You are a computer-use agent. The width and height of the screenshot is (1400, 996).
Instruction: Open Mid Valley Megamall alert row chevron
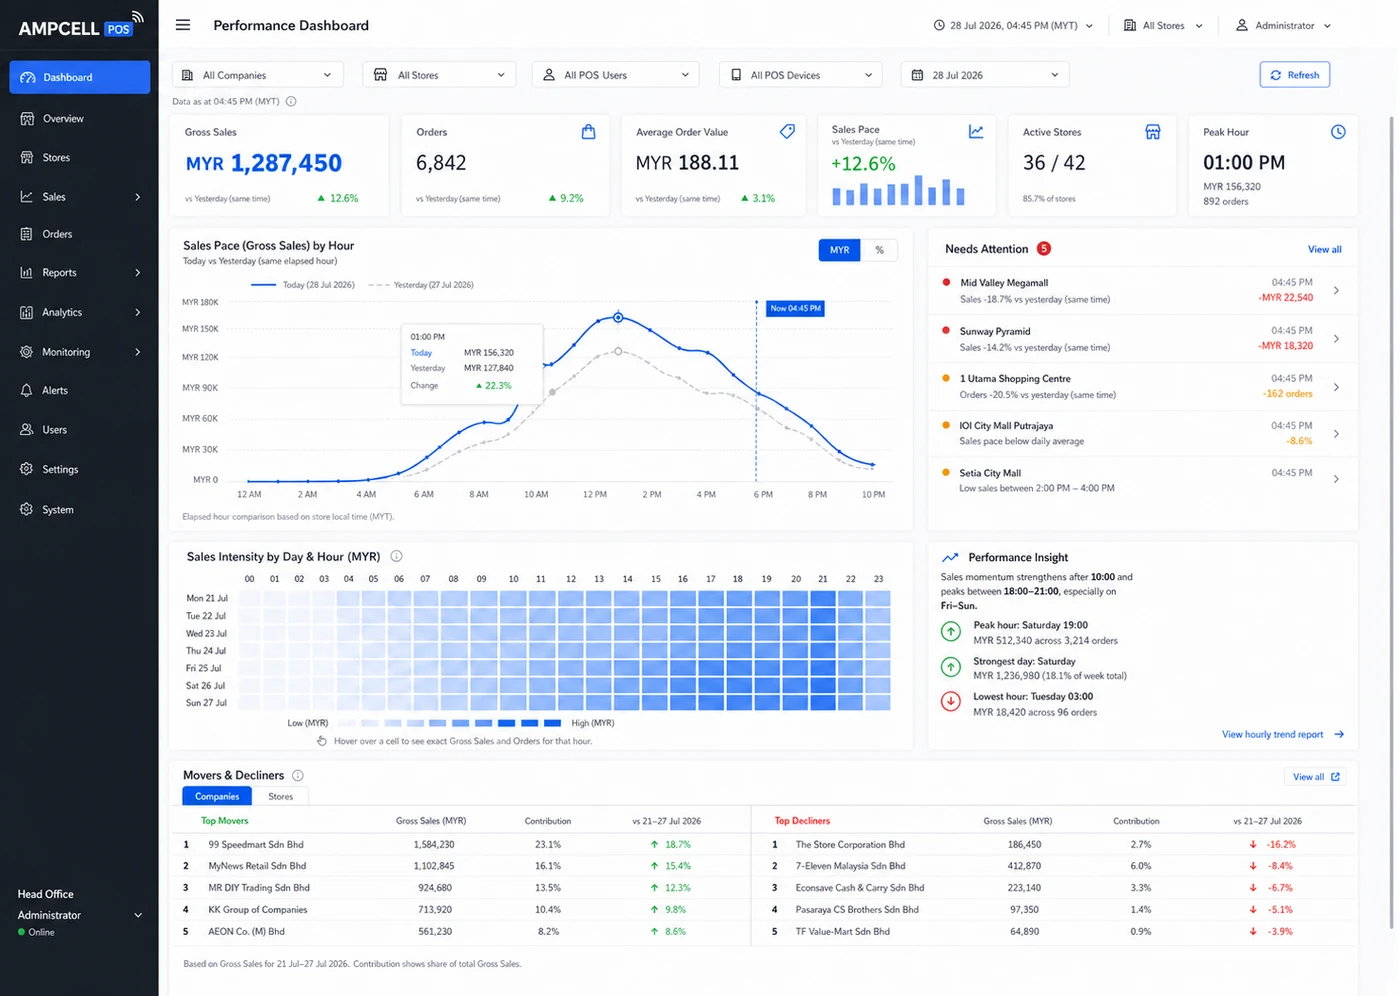1337,291
